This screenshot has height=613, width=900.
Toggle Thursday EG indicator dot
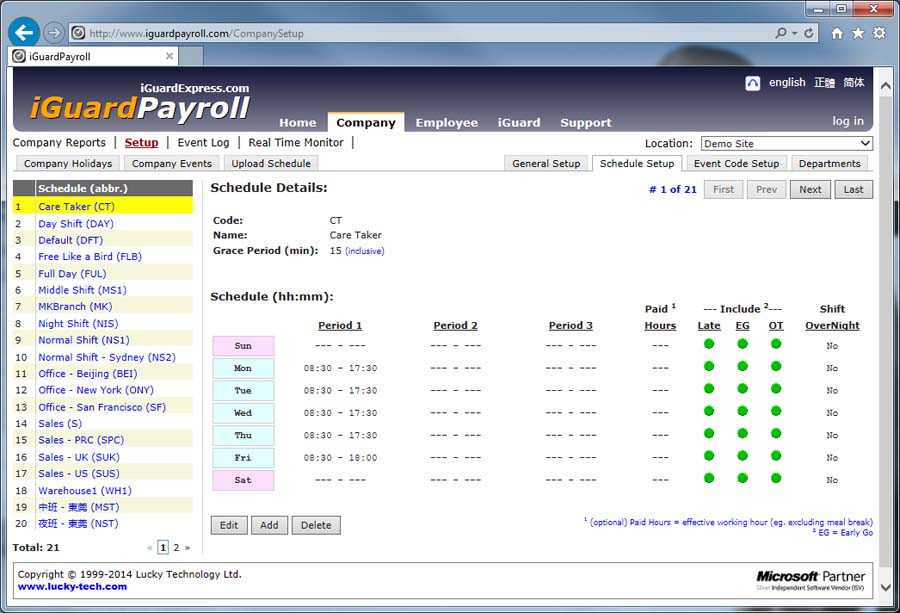743,433
